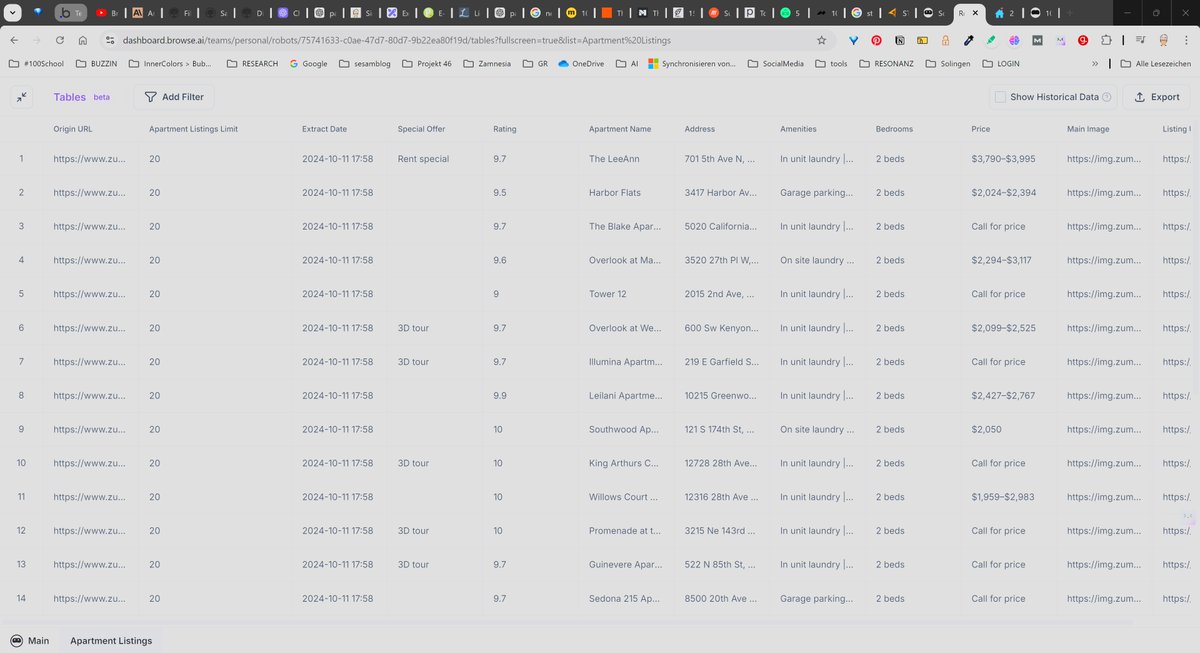
Task: Open the Projekt 46 bookmark folder
Action: click(x=427, y=63)
